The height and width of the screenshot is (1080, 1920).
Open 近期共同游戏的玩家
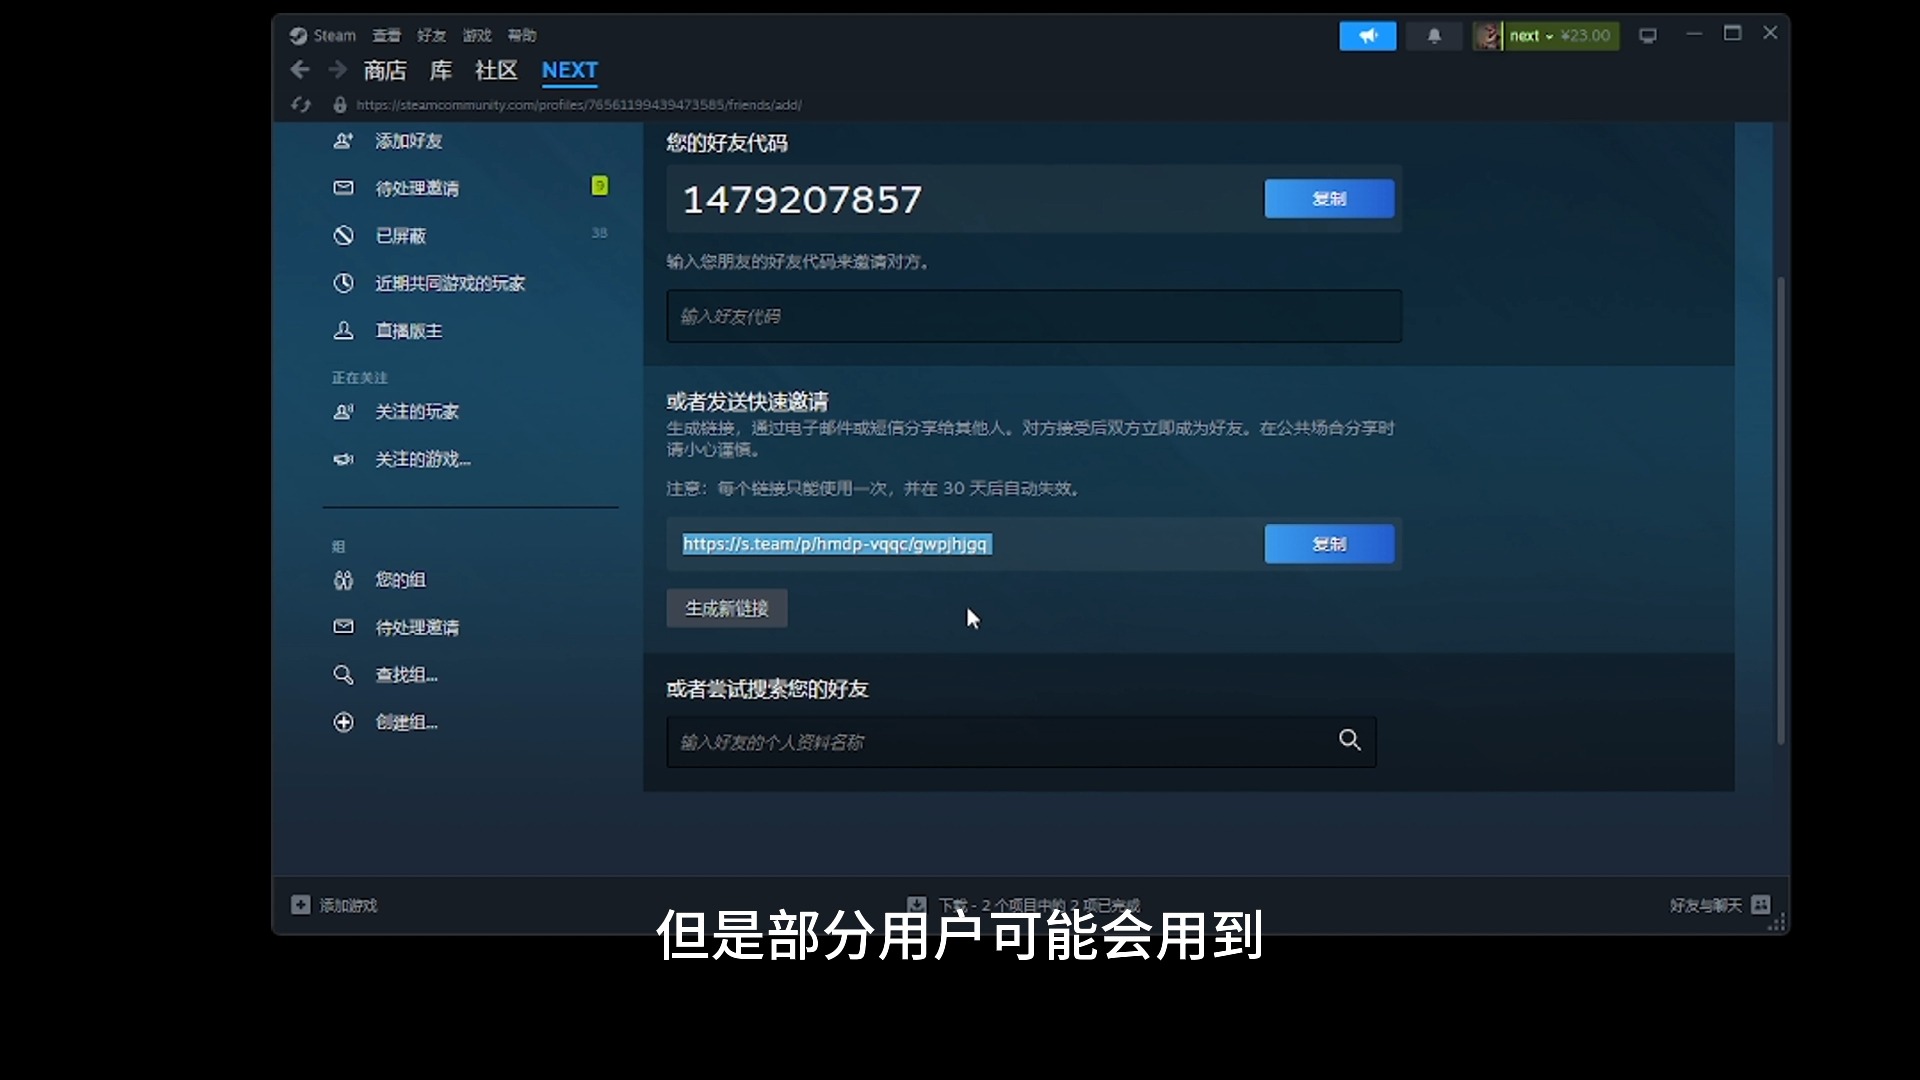[x=450, y=283]
